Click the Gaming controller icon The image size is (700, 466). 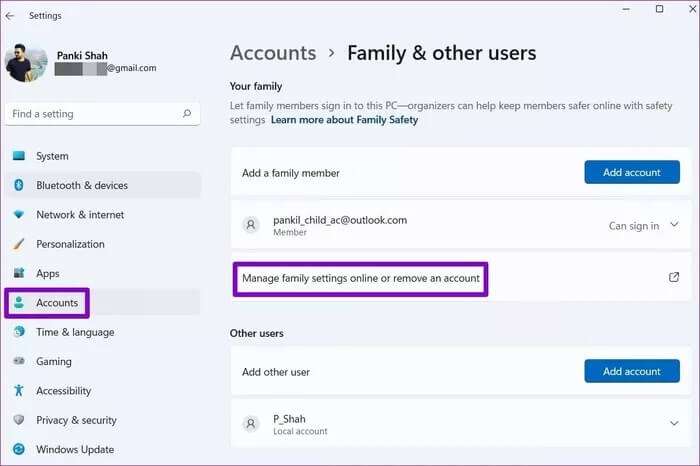(x=19, y=361)
